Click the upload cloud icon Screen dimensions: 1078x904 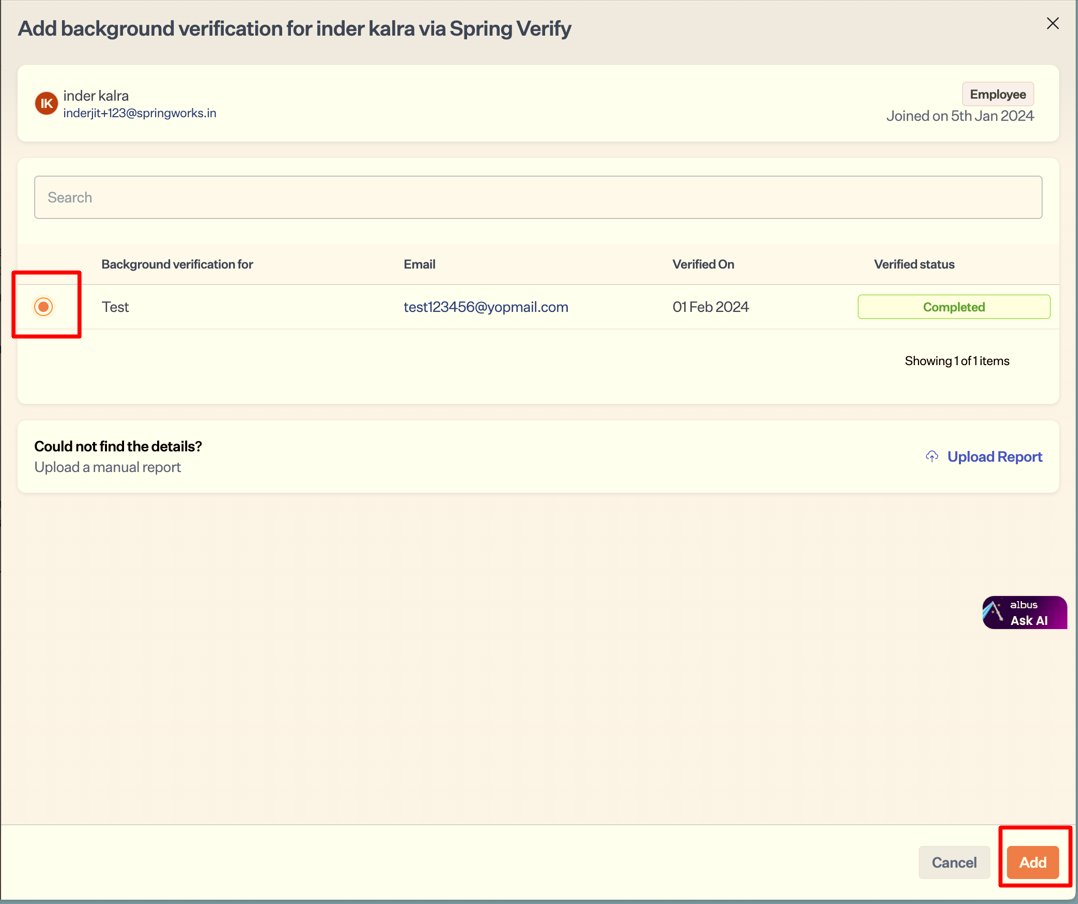(932, 457)
